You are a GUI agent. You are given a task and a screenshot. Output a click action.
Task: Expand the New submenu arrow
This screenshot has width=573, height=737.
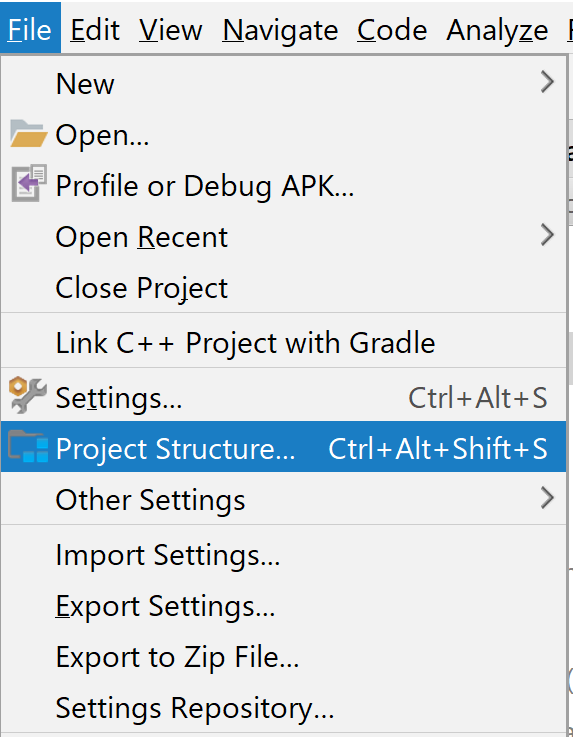[x=547, y=82]
